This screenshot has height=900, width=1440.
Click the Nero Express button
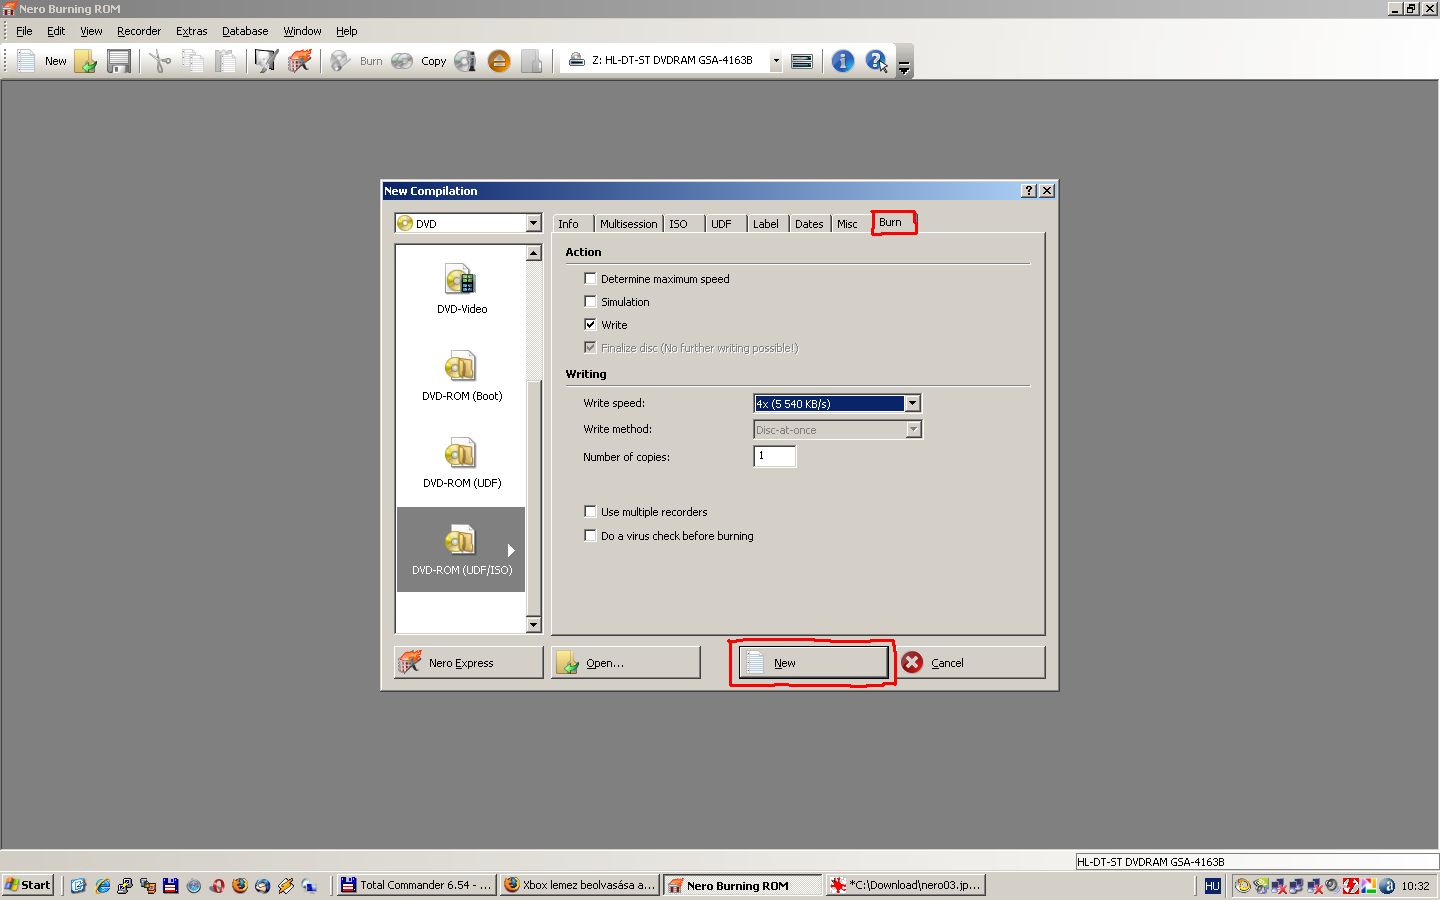[x=468, y=663]
